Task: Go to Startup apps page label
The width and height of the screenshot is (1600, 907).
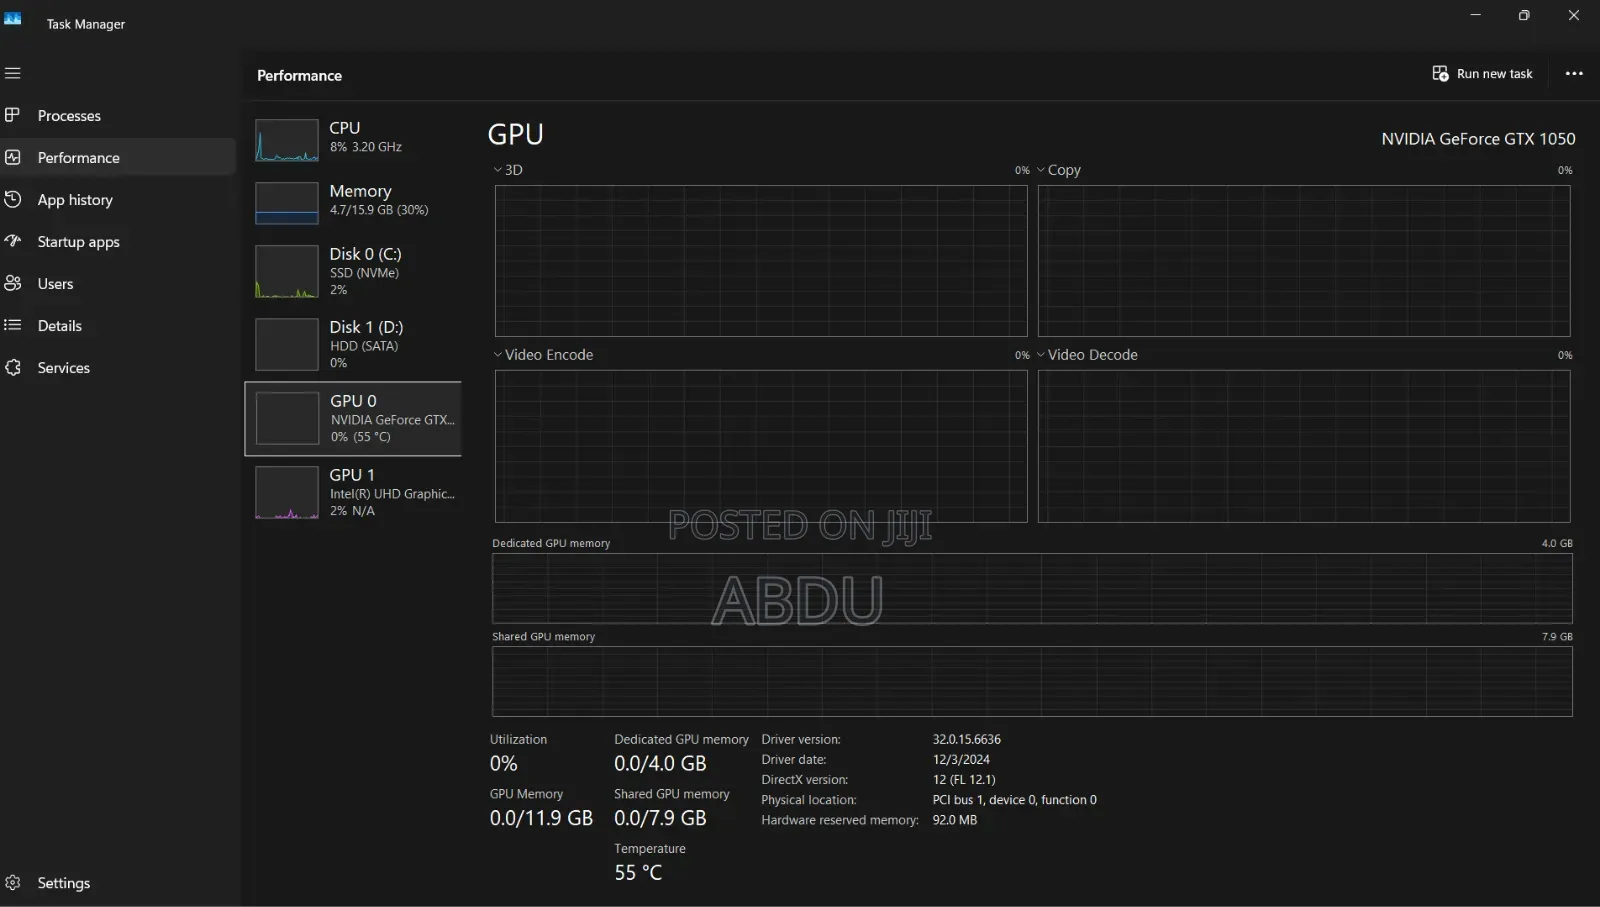Action: 78,242
